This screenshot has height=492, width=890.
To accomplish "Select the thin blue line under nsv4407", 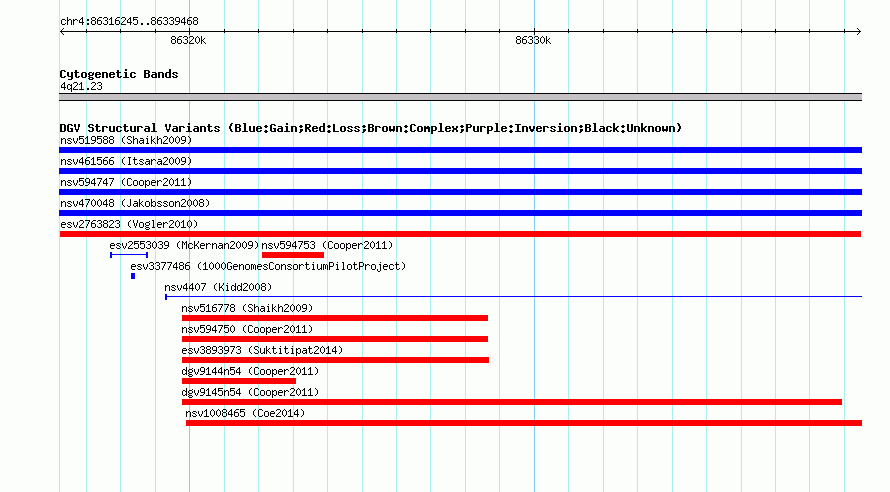I will [513, 297].
